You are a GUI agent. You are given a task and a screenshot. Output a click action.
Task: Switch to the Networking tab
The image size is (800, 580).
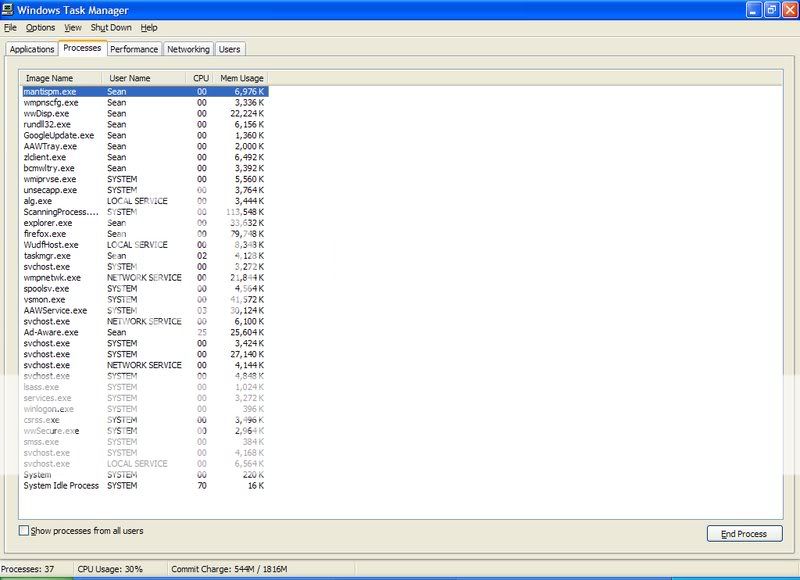tap(188, 49)
